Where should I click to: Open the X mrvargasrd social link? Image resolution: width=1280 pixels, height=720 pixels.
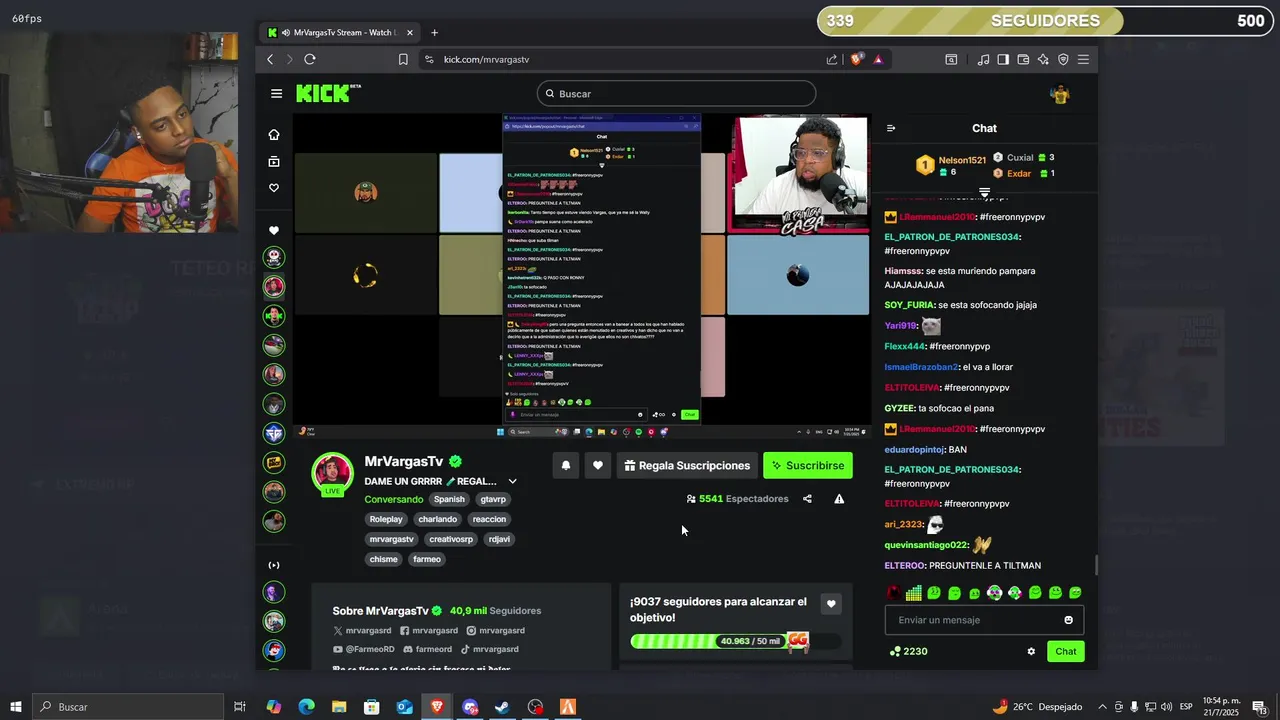[x=362, y=630]
